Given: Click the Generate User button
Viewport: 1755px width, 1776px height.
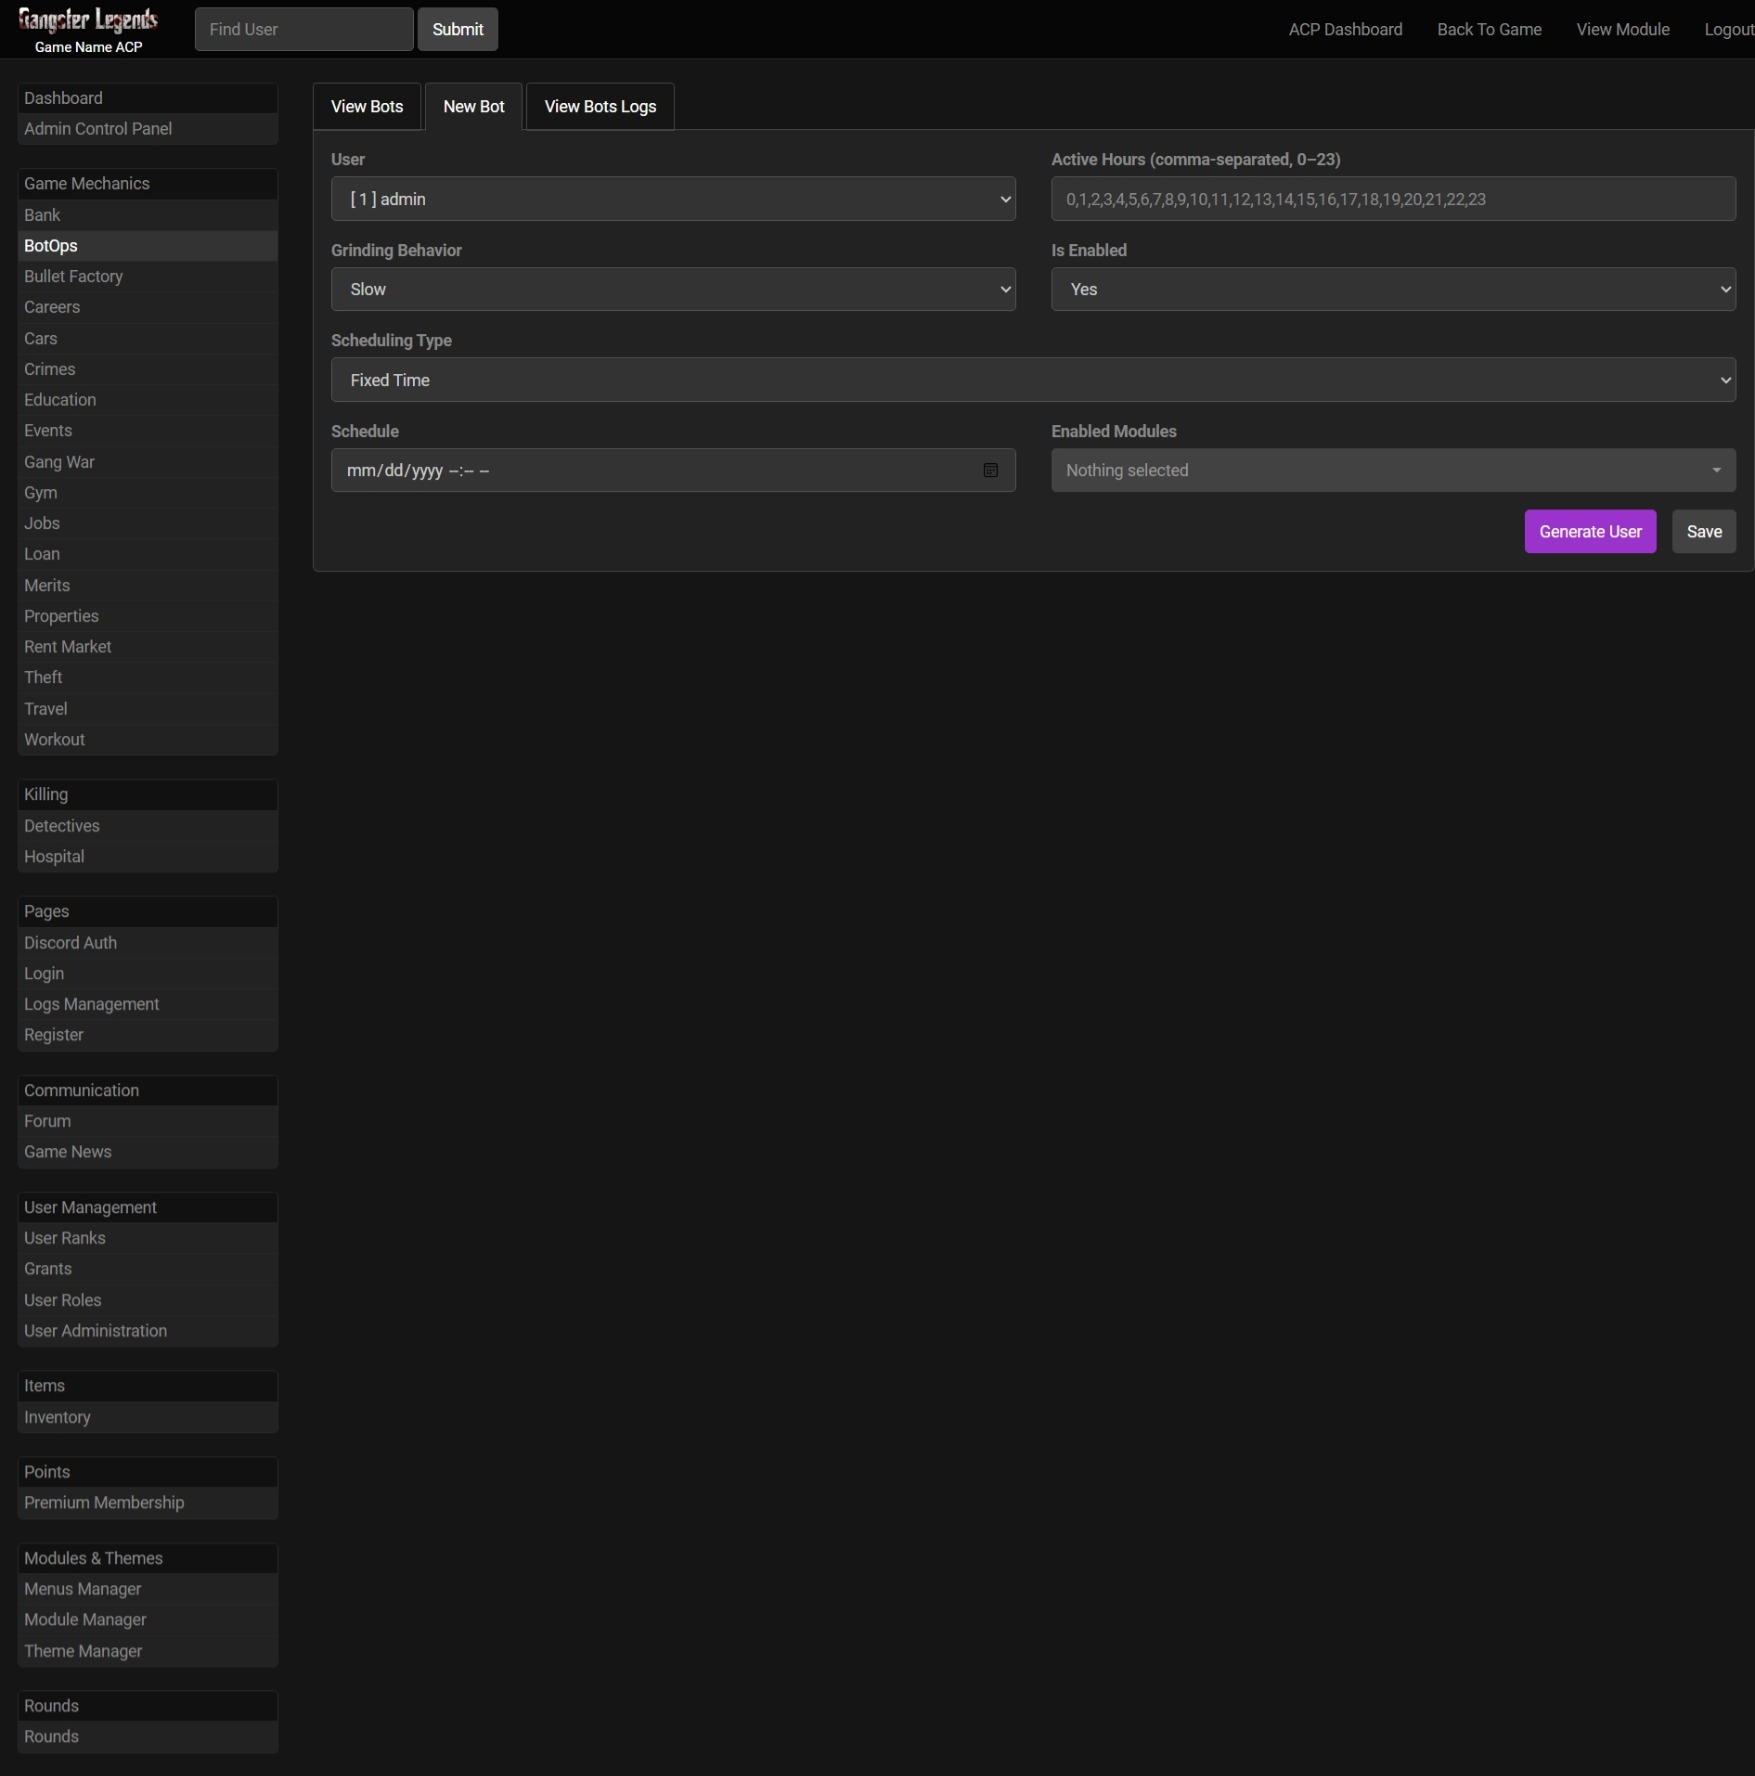Looking at the screenshot, I should [x=1589, y=532].
